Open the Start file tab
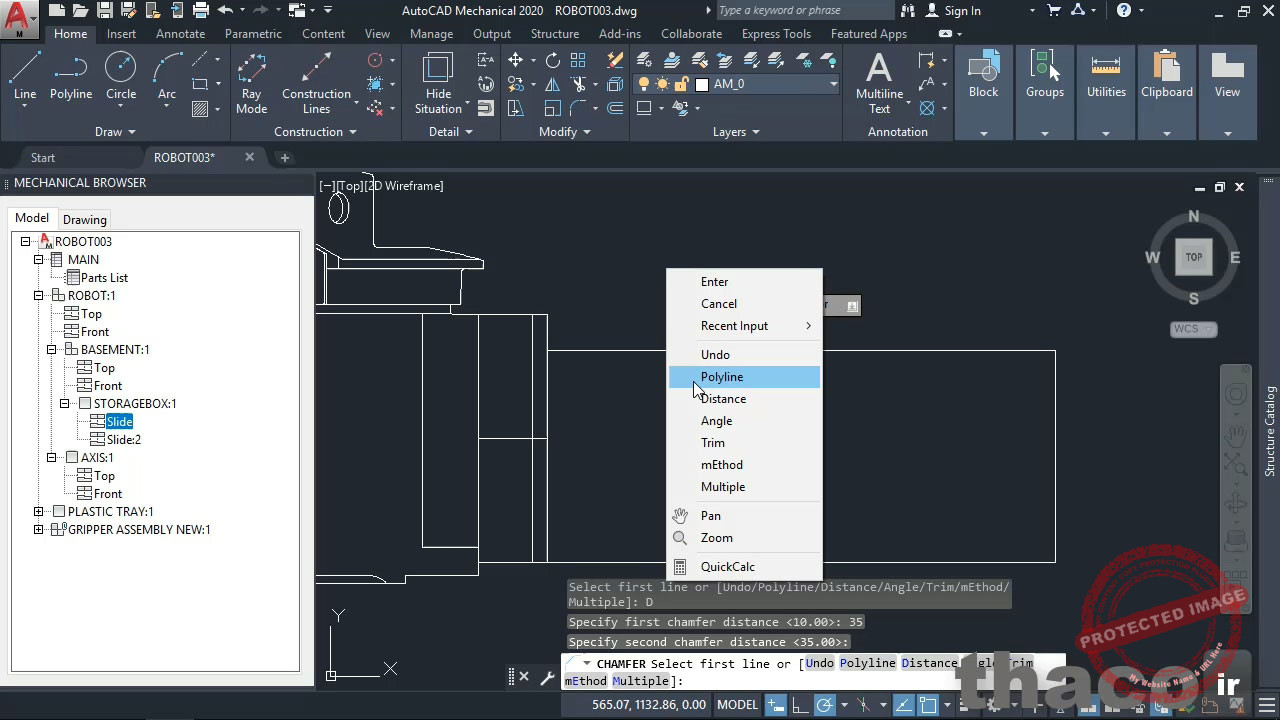This screenshot has height=720, width=1280. click(x=43, y=158)
